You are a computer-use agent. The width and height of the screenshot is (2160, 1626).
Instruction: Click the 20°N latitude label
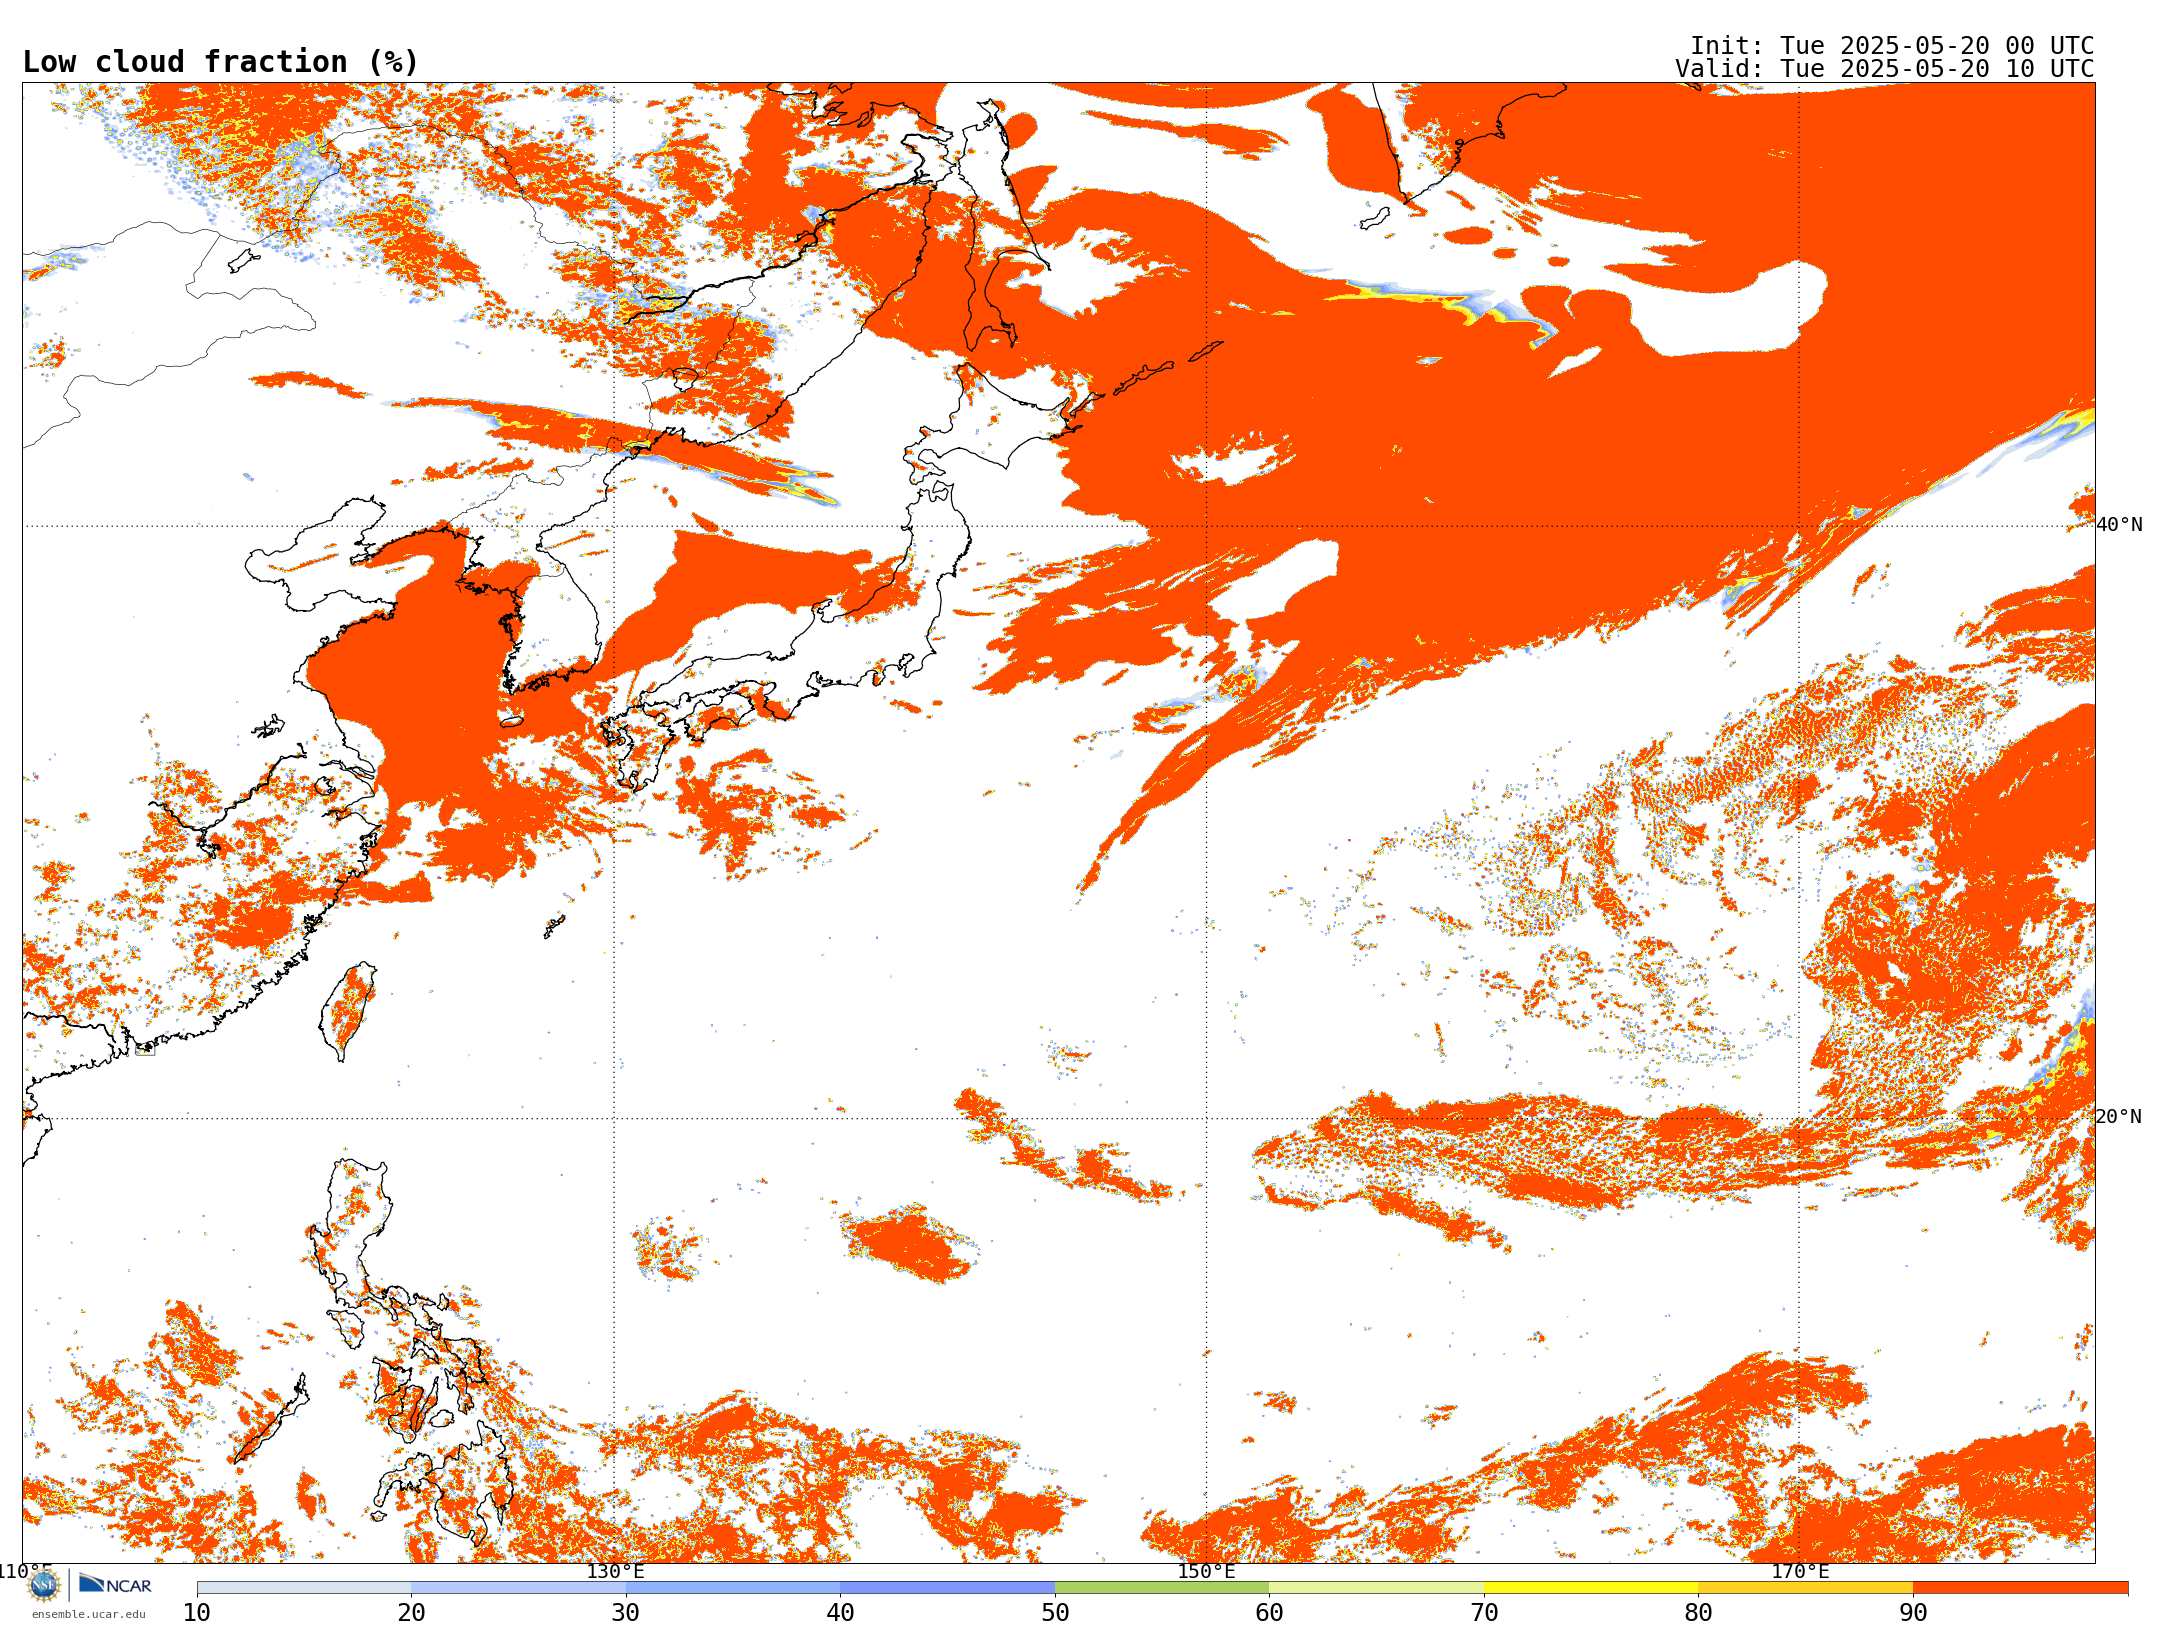2119,1116
